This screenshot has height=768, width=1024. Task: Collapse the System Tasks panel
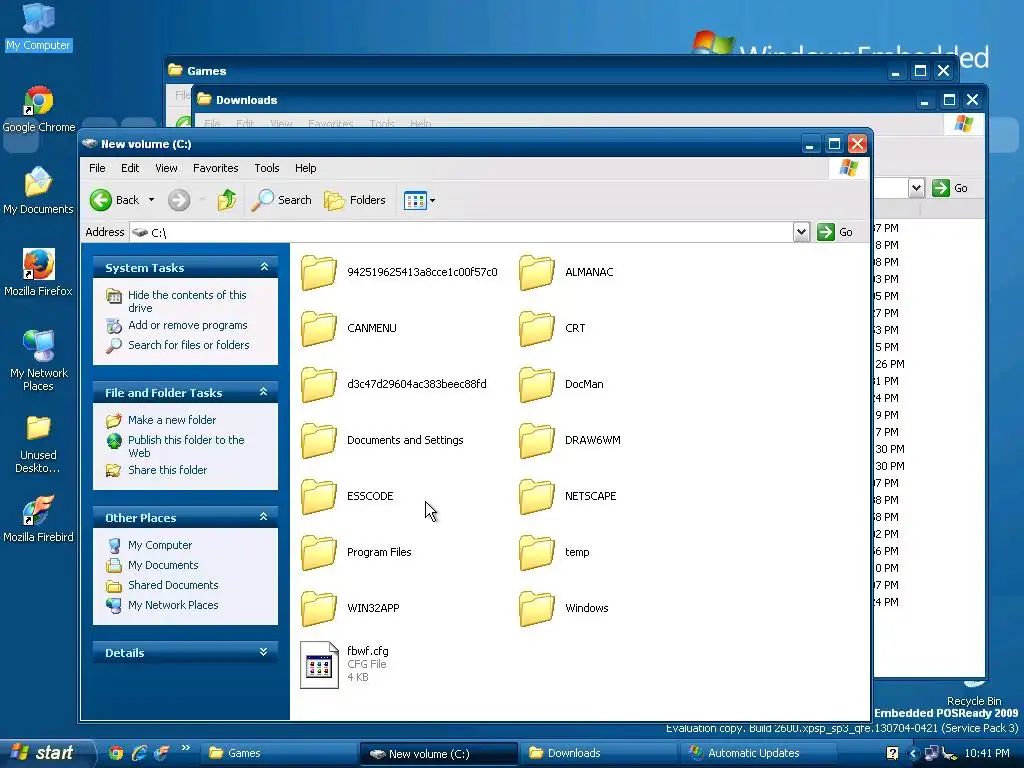click(x=264, y=266)
